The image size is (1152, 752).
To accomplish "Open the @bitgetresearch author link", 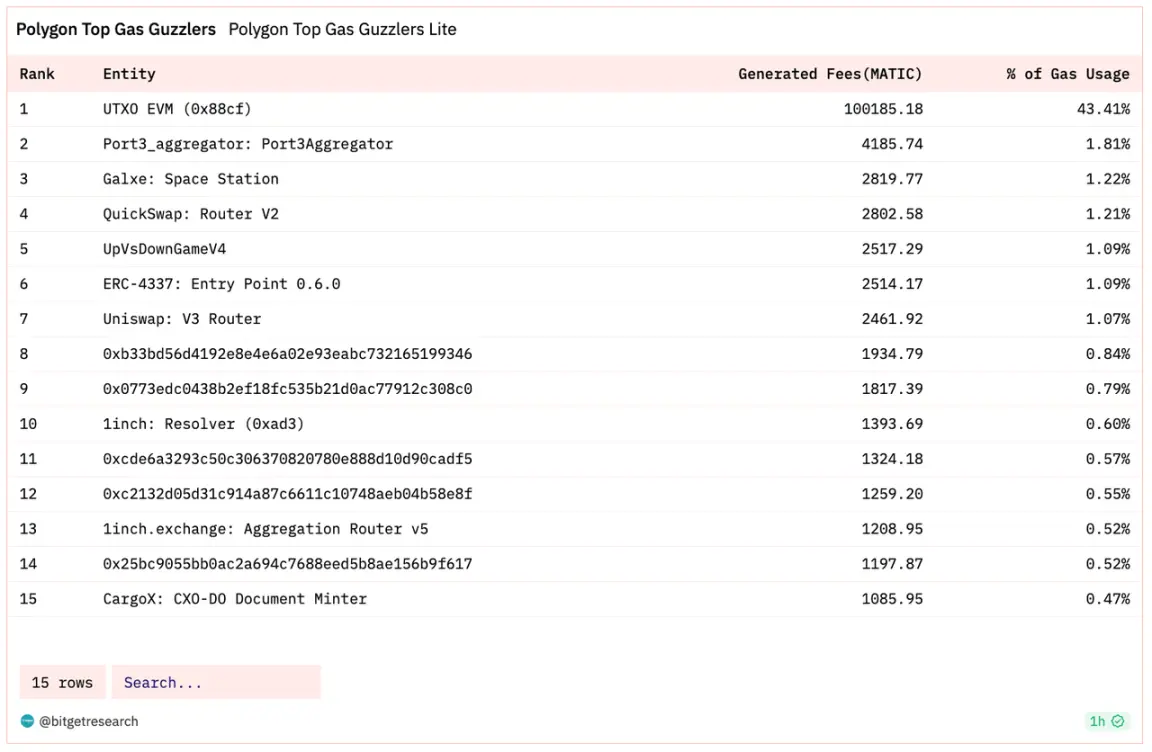I will (88, 721).
